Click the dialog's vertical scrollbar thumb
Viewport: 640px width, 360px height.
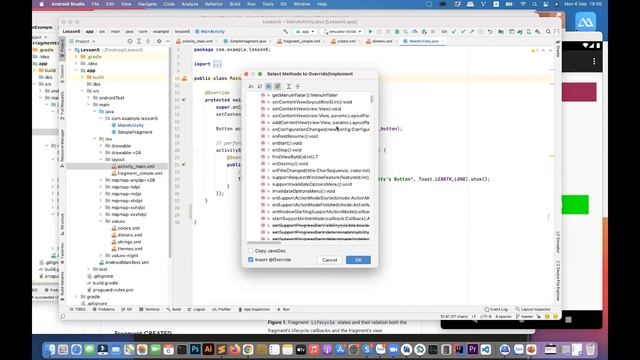pyautogui.click(x=371, y=99)
